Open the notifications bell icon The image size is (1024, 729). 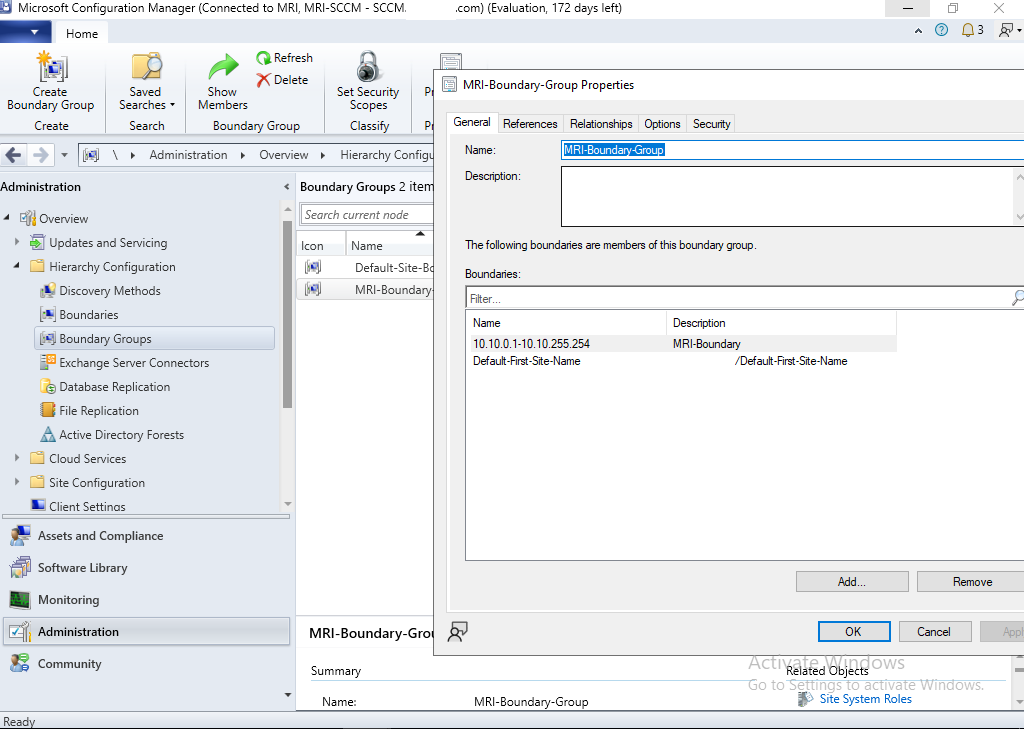967,29
